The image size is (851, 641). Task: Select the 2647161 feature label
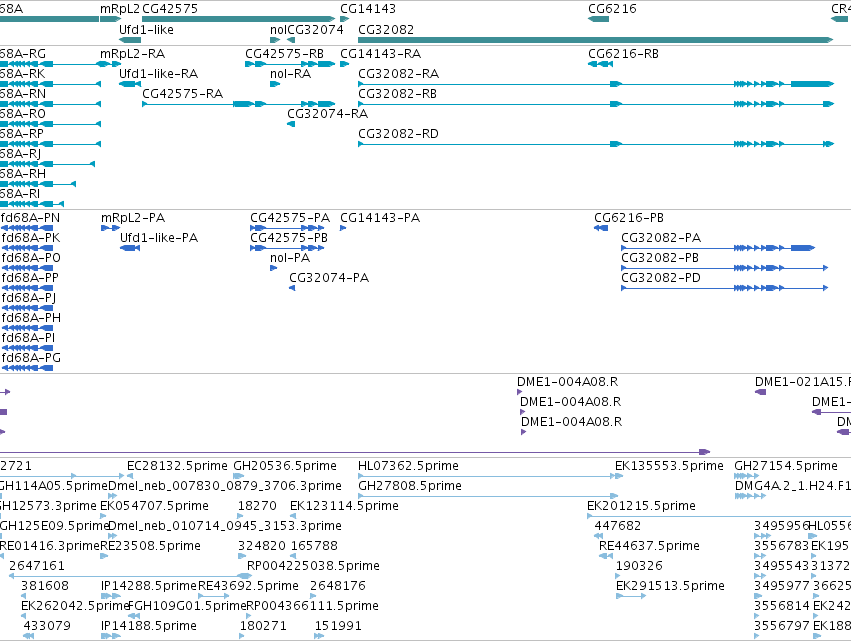[x=37, y=567]
